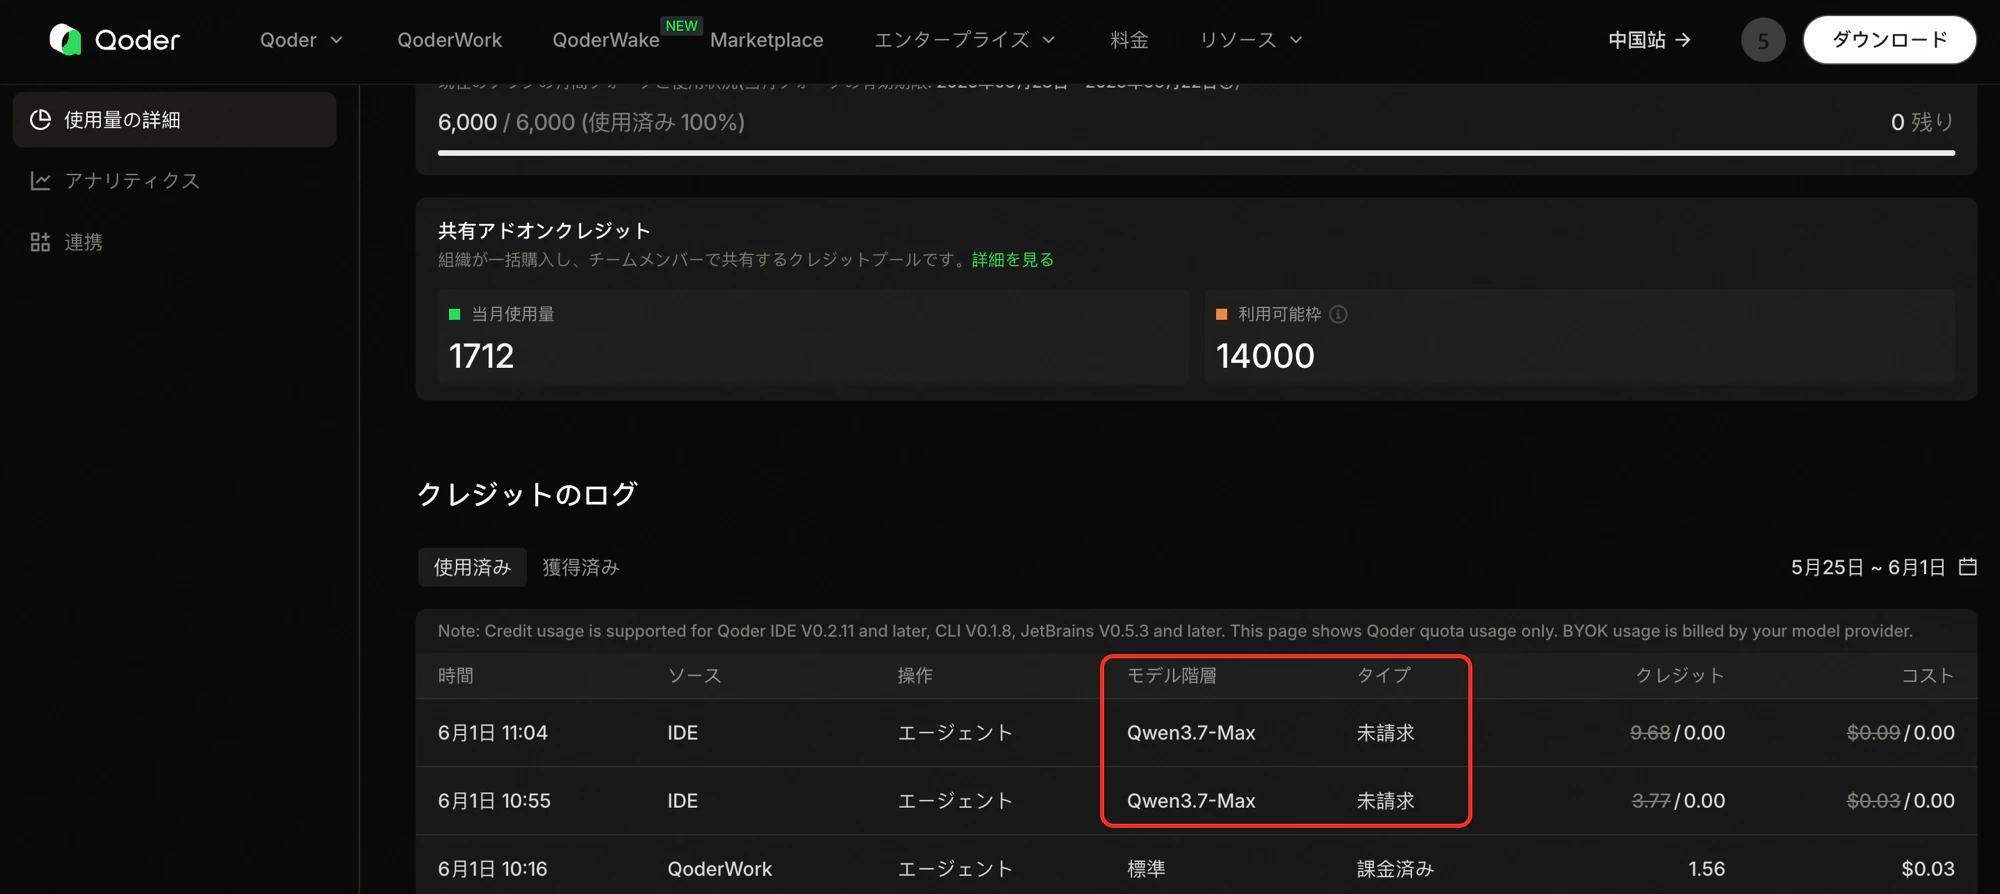
Task: Click the 0 残り remaining text
Action: [x=1922, y=122]
